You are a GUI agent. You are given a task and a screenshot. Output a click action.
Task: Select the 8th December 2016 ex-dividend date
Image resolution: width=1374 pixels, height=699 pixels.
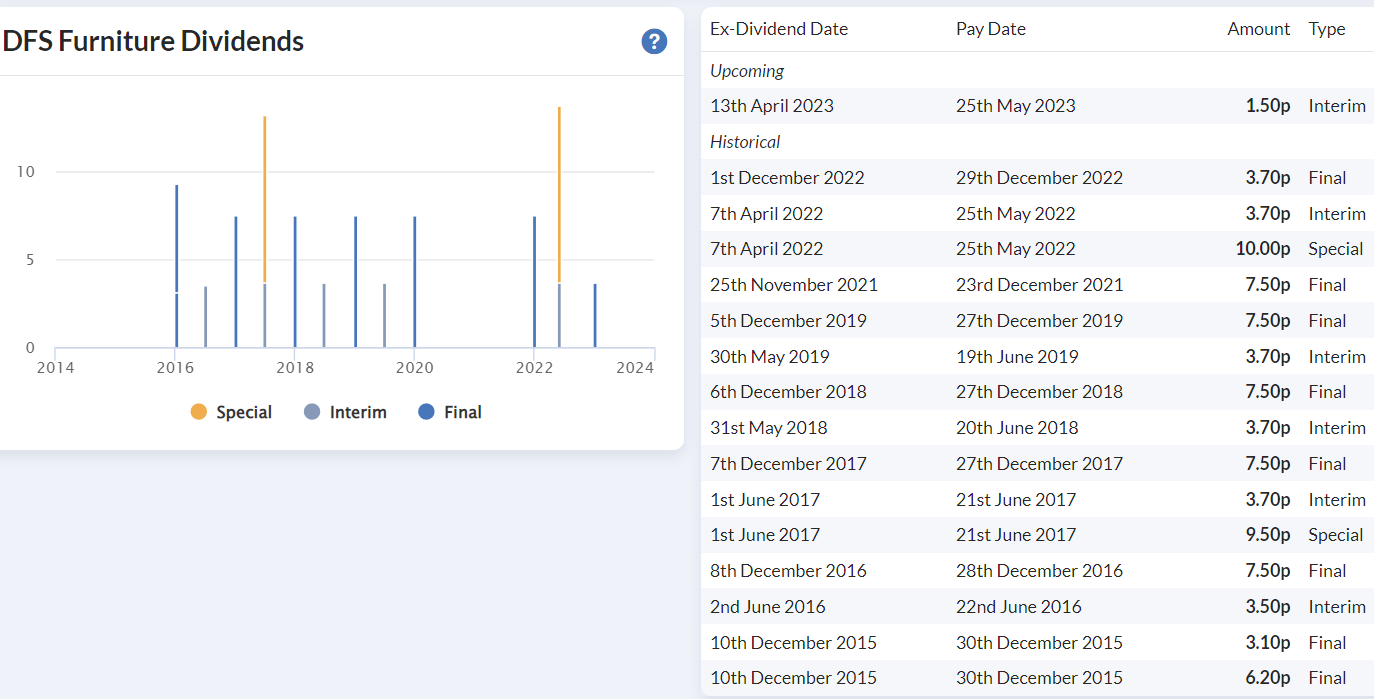pos(788,571)
